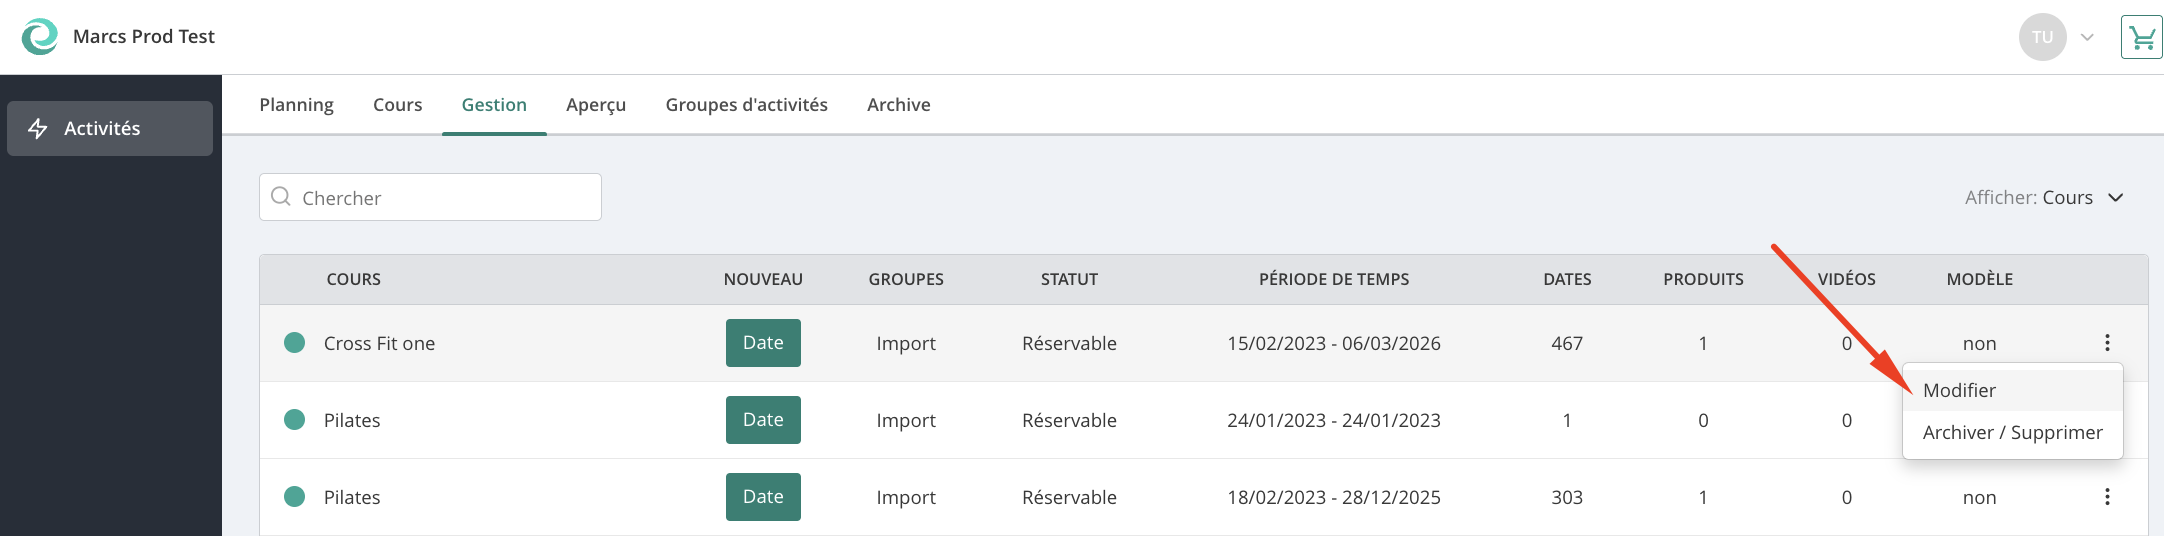Expand the user account chevron
The image size is (2164, 536).
pos(2087,38)
